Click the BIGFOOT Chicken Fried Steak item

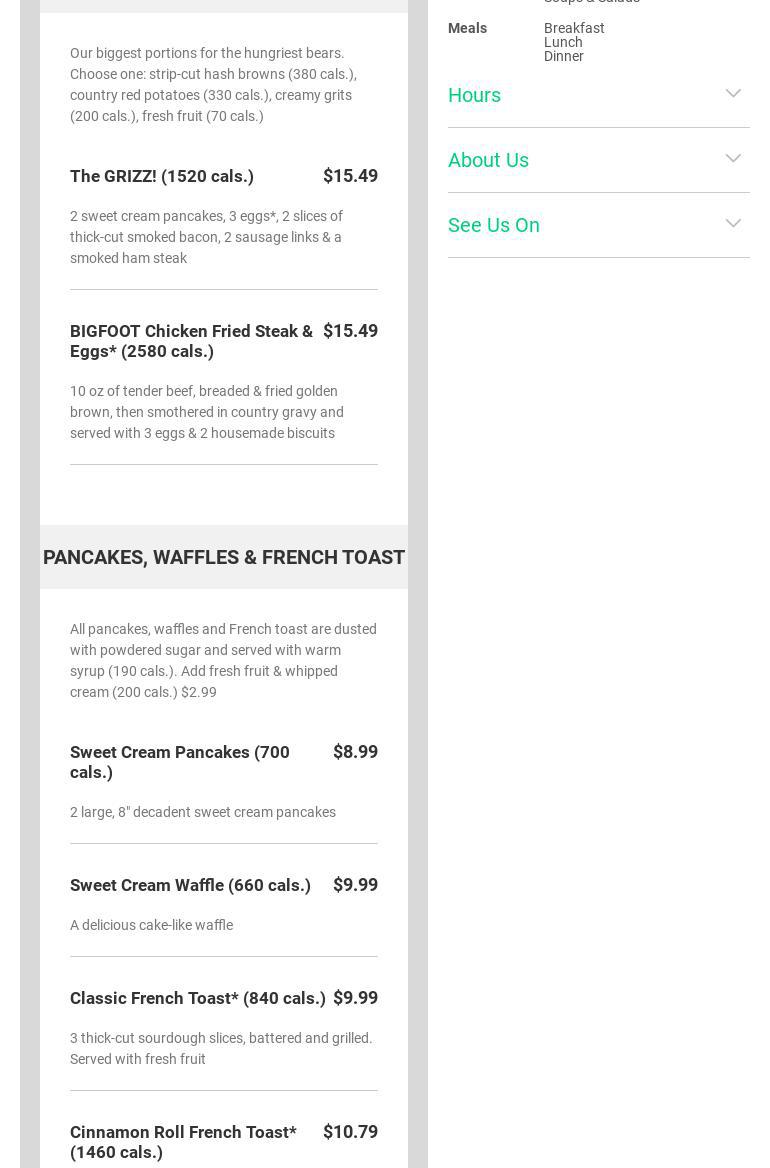191,341
